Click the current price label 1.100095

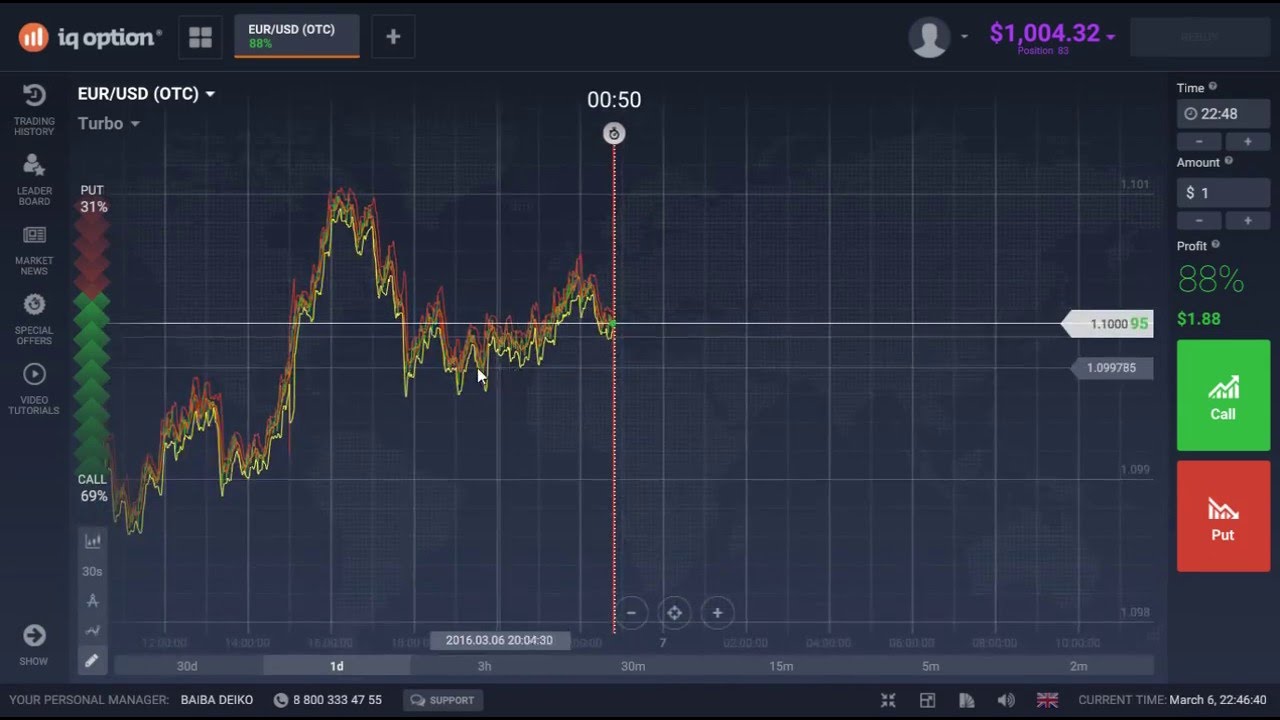tap(1108, 323)
